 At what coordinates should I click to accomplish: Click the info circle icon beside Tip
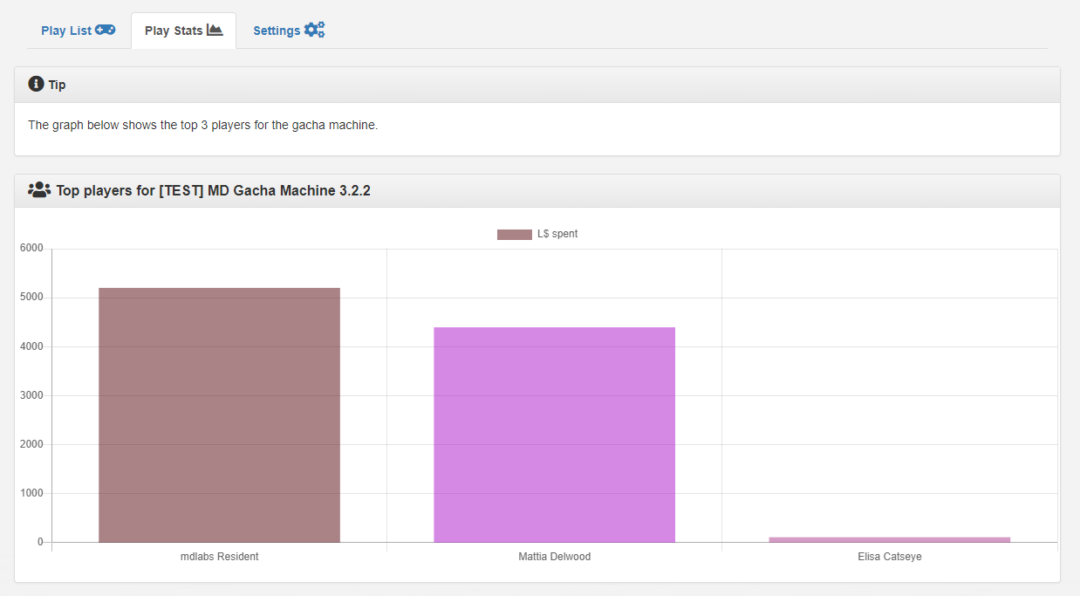(36, 84)
